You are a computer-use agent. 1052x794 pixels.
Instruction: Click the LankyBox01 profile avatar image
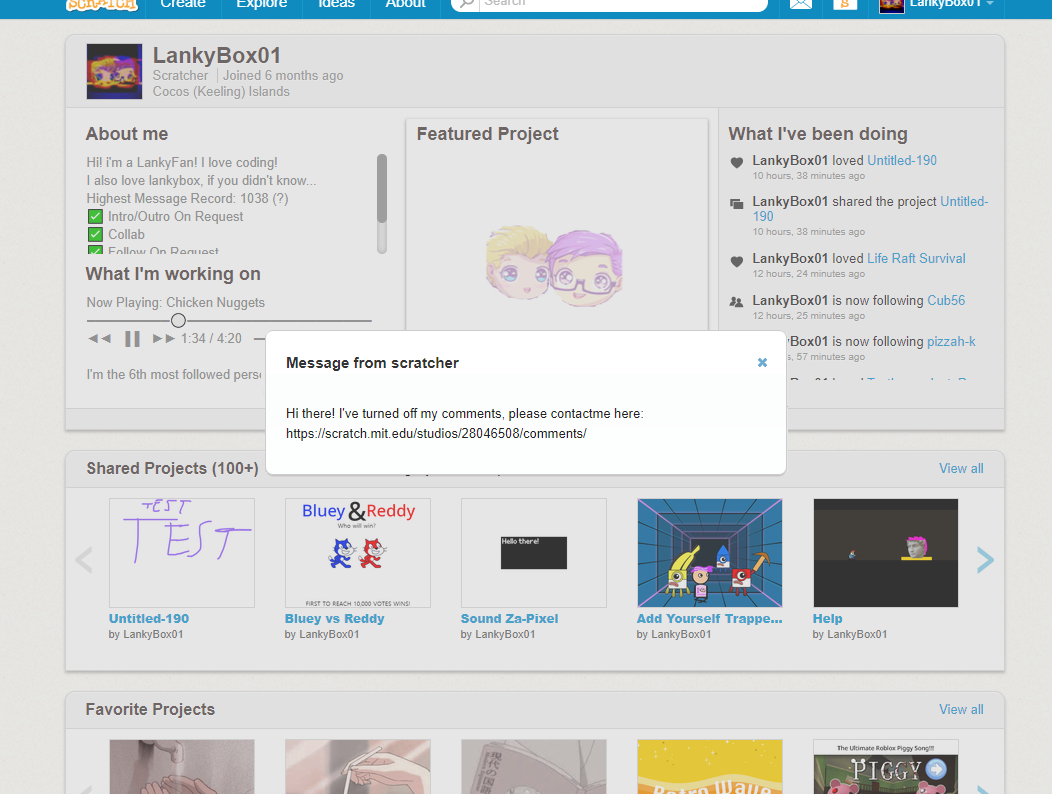point(114,72)
